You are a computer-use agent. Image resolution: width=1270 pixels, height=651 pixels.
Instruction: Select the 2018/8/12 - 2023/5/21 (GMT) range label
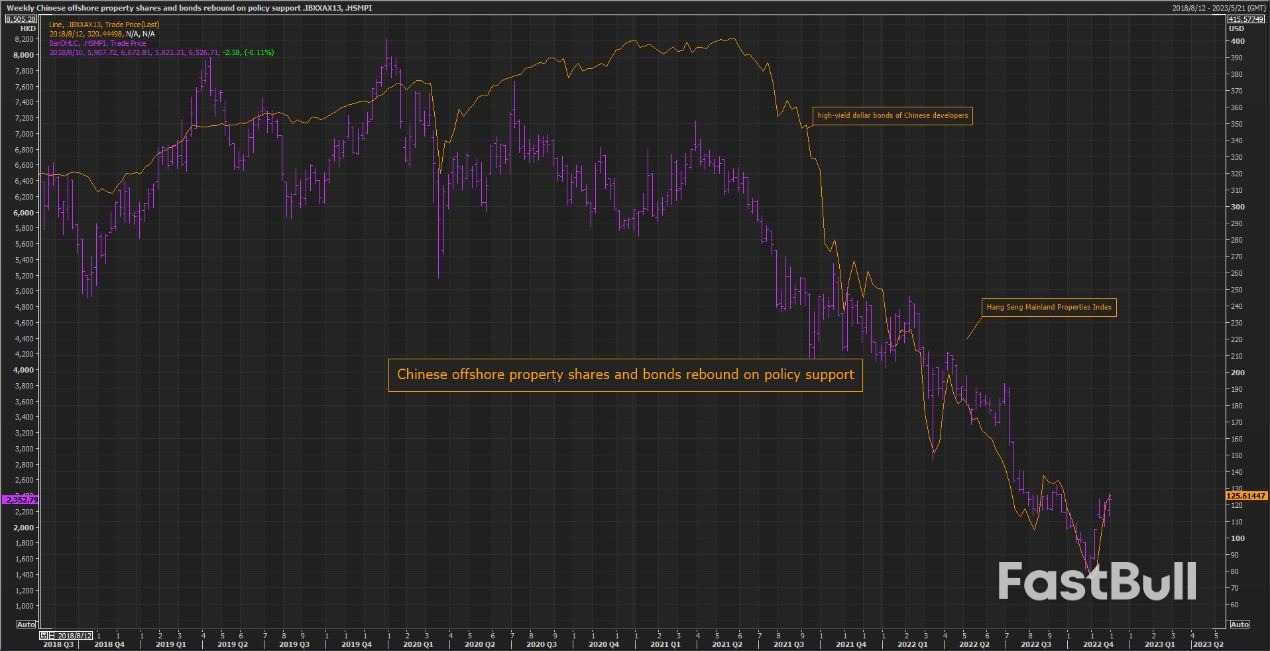click(1225, 7)
